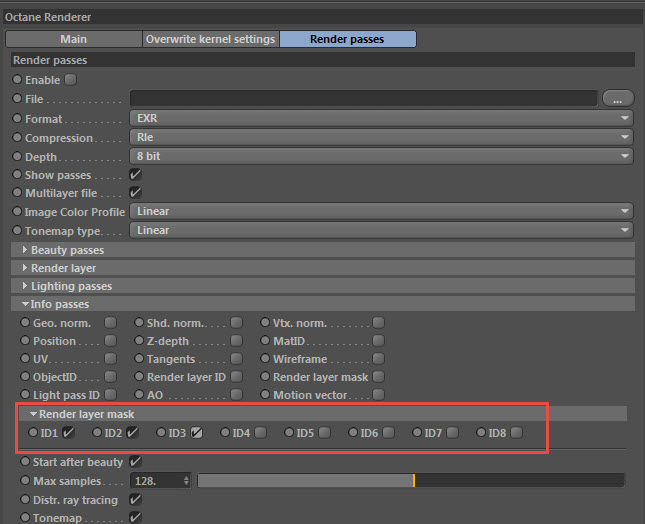This screenshot has height=524, width=645.
Task: Open the Overwrite kernel settings tab
Action: [x=211, y=39]
